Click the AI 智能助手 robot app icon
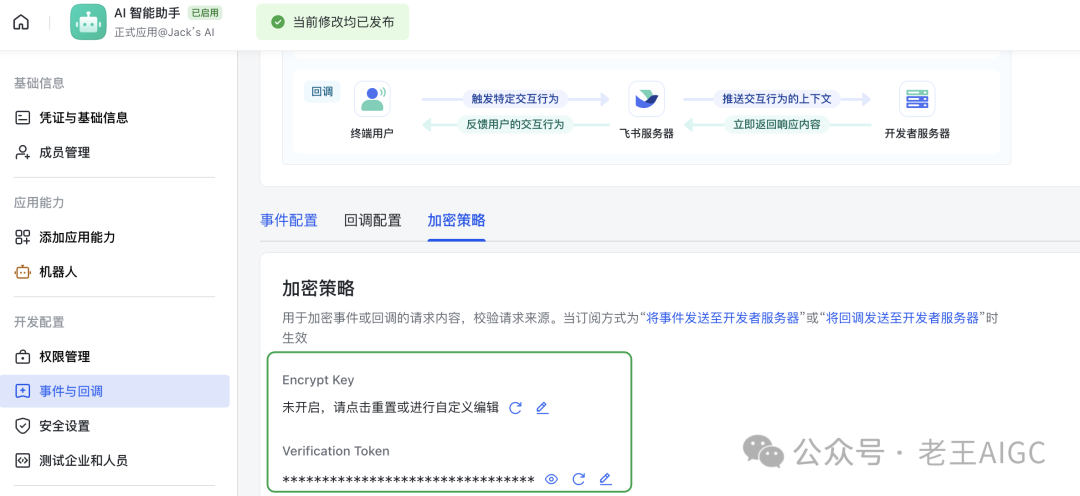The height and width of the screenshot is (496, 1080). point(88,22)
